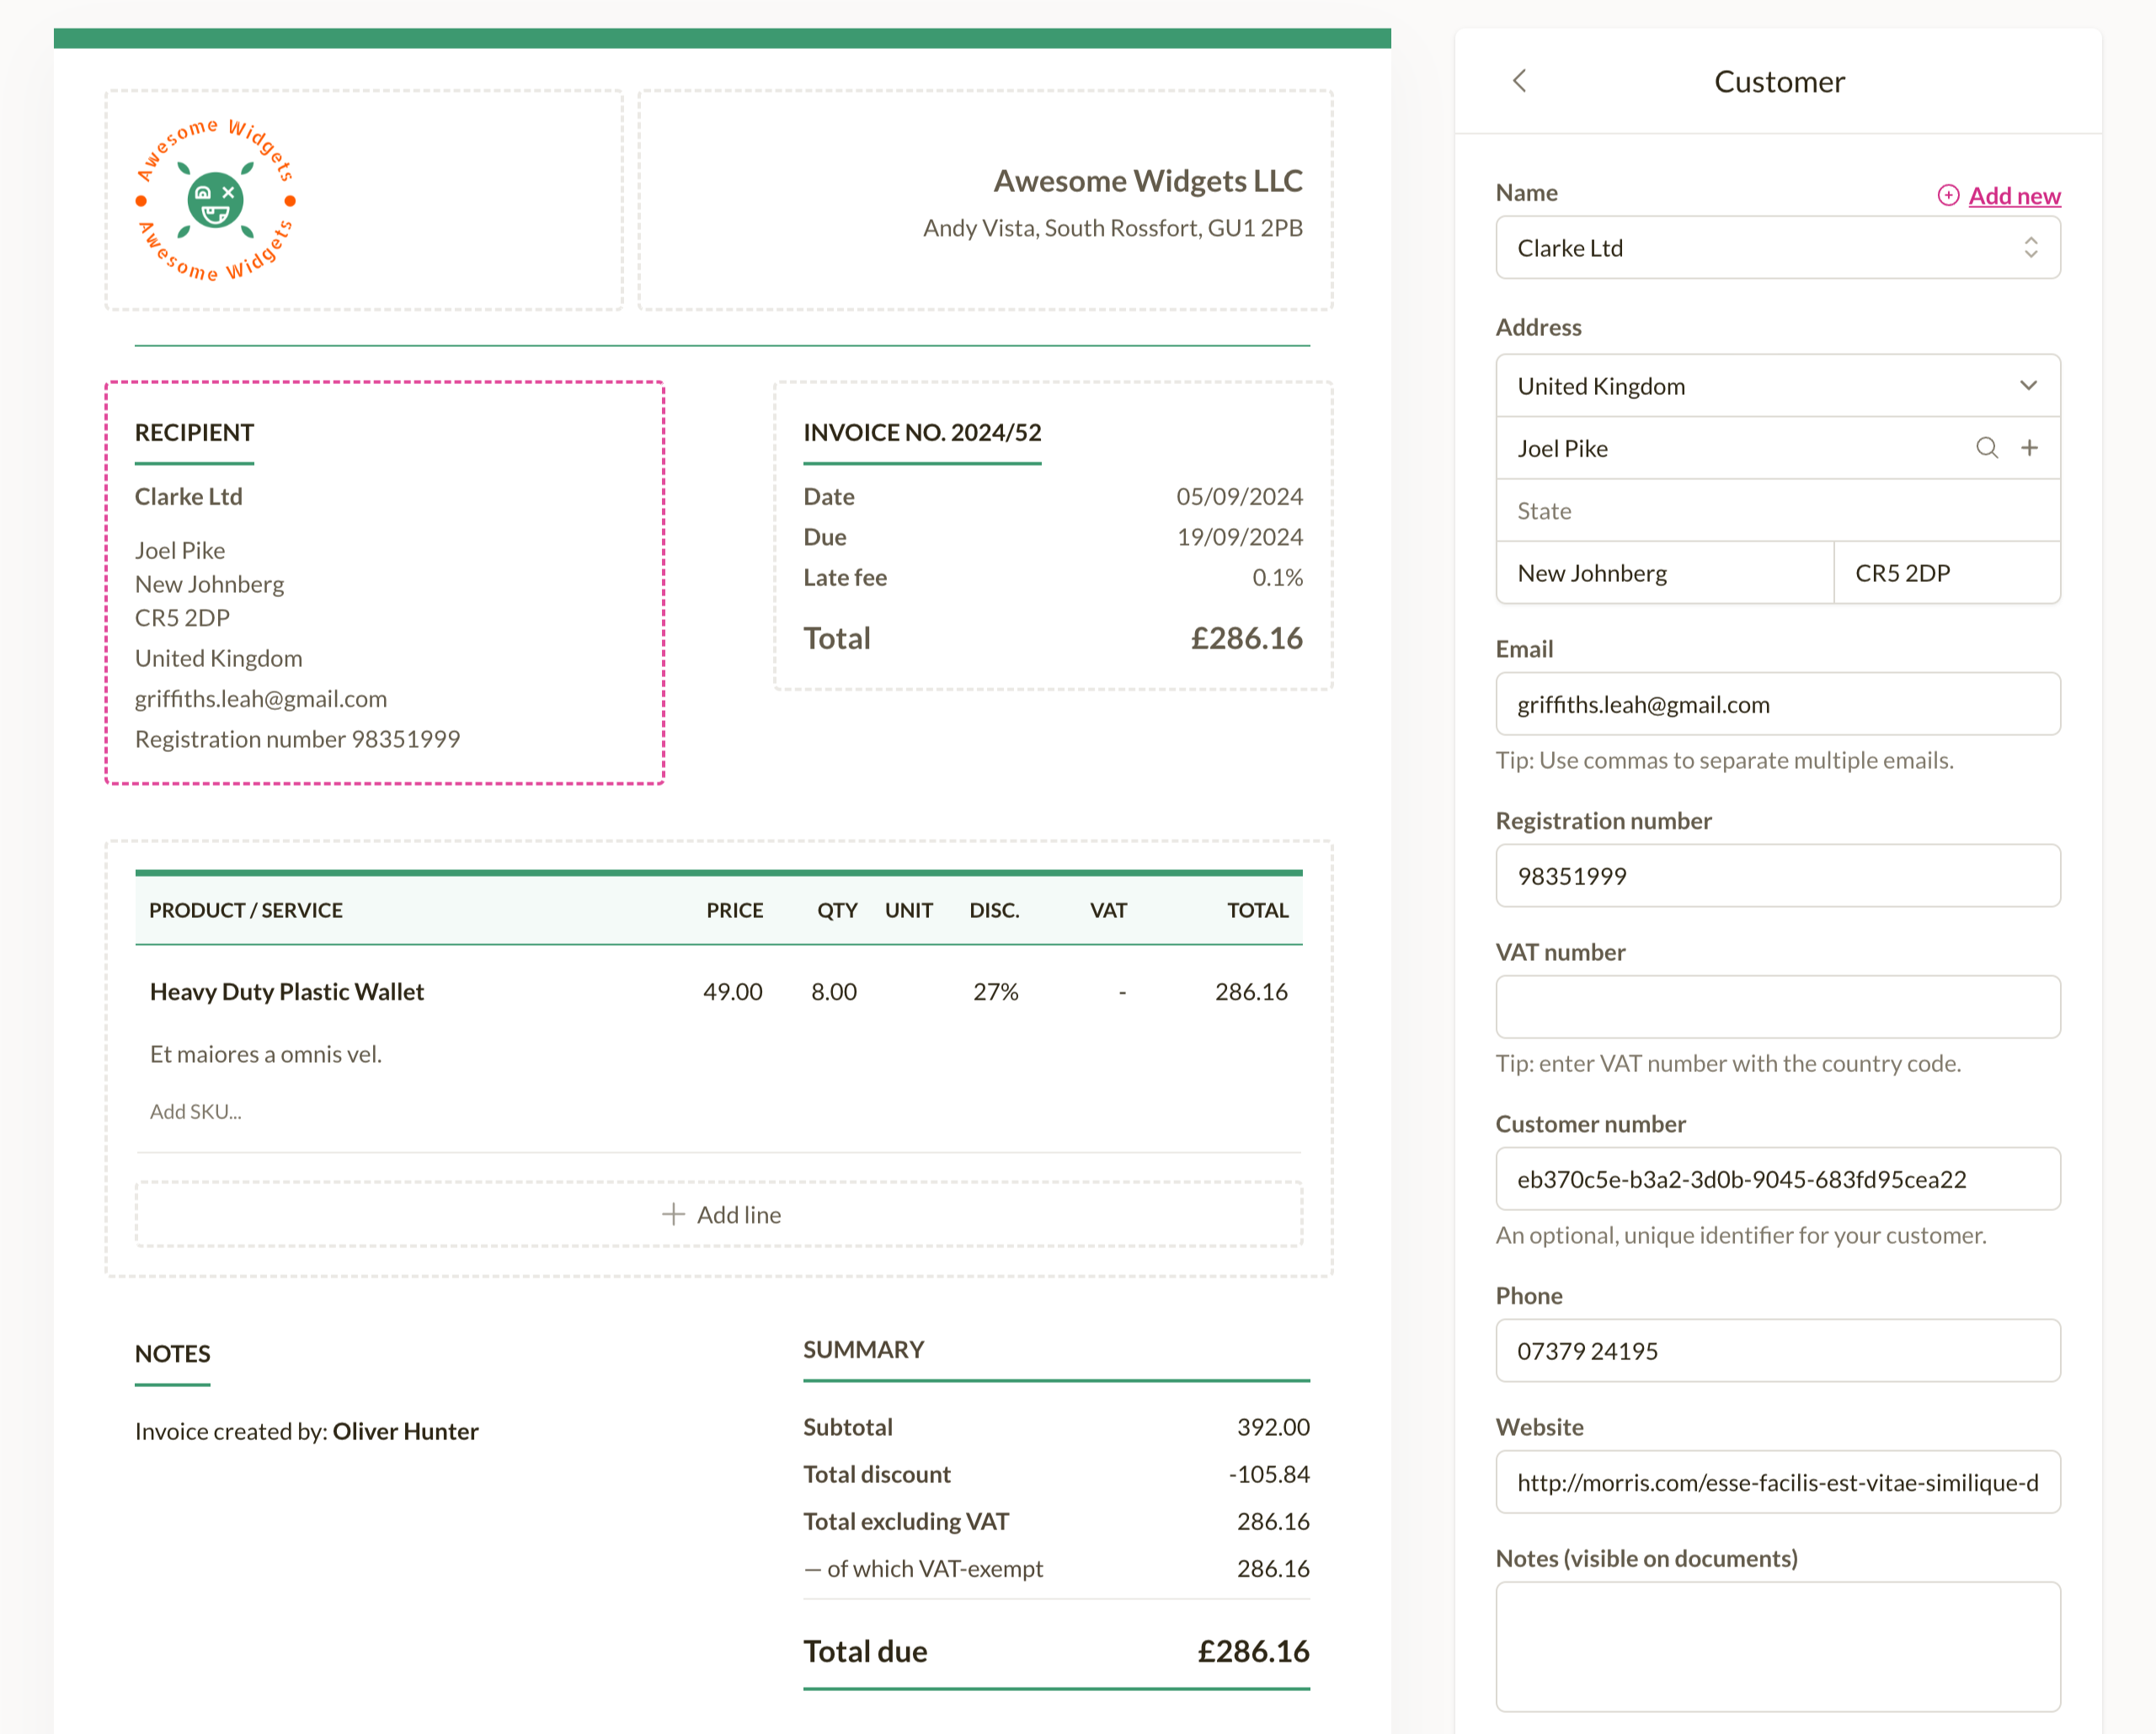Click the quantity cell 8.00
The width and height of the screenshot is (2156, 1734).
834,992
